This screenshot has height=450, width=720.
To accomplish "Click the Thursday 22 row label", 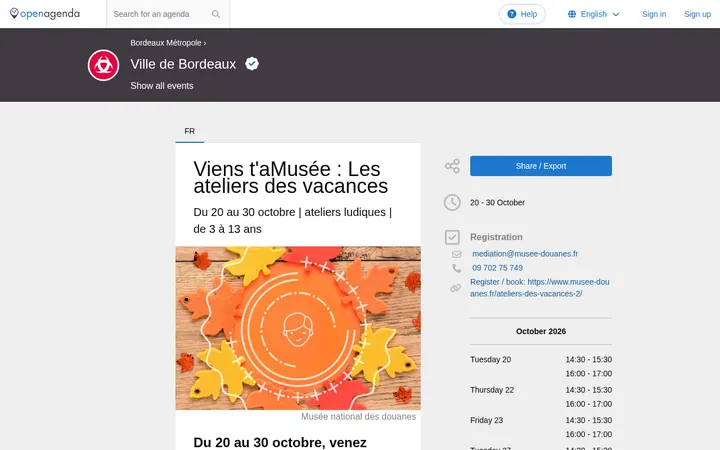I will 492,390.
